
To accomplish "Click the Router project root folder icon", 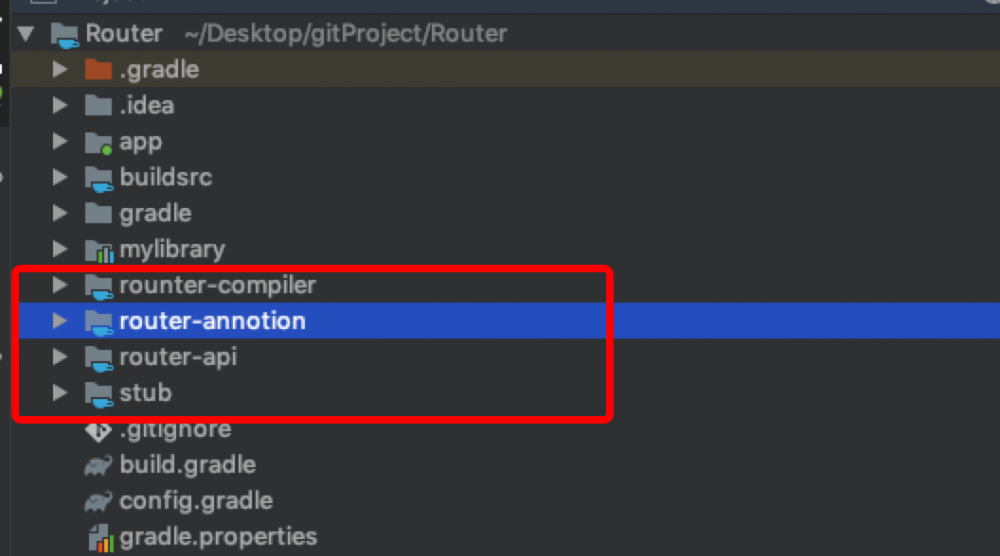I will [x=65, y=34].
